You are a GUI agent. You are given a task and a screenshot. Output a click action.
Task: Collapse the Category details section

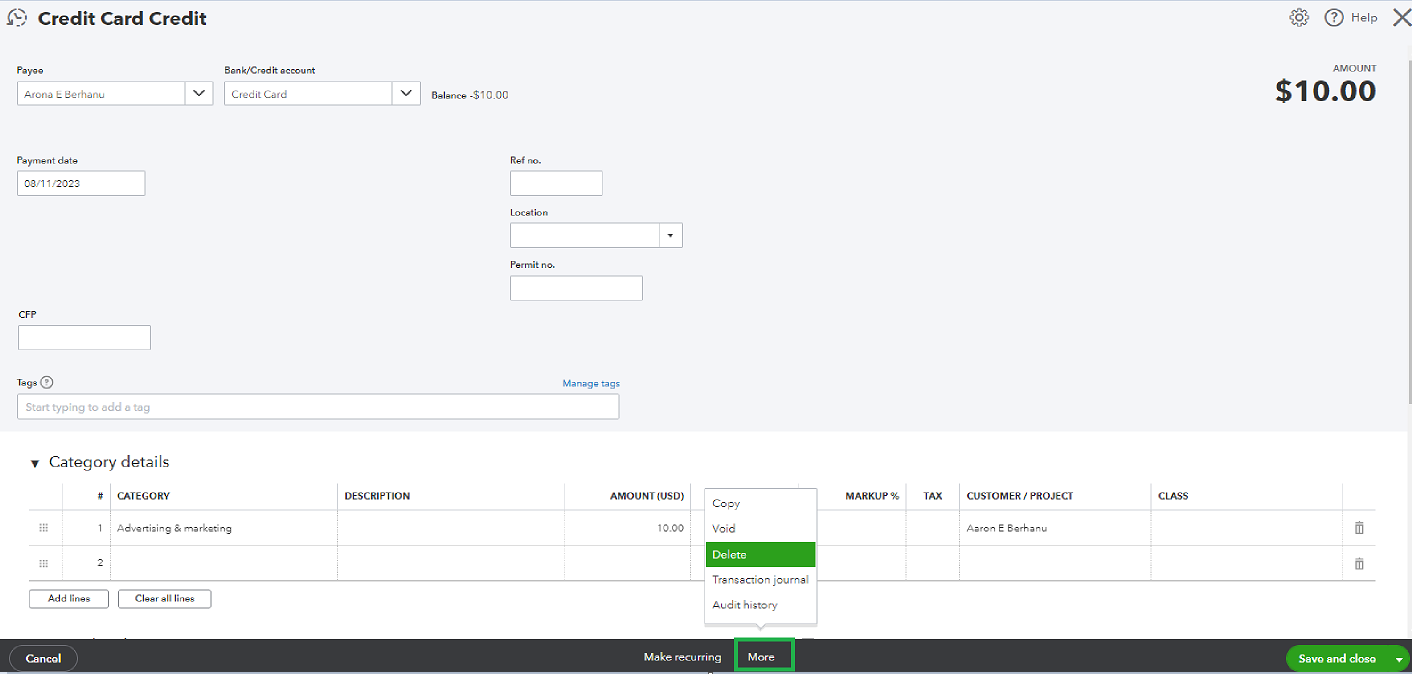coord(35,463)
